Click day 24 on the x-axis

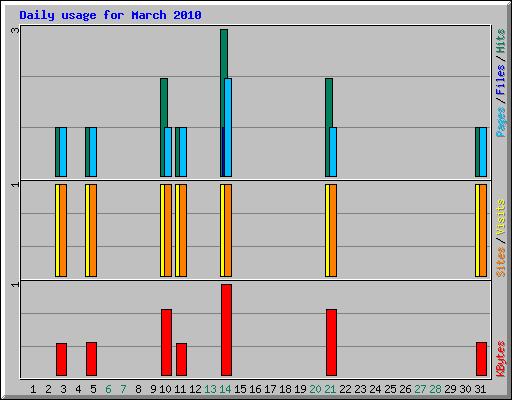[375, 389]
